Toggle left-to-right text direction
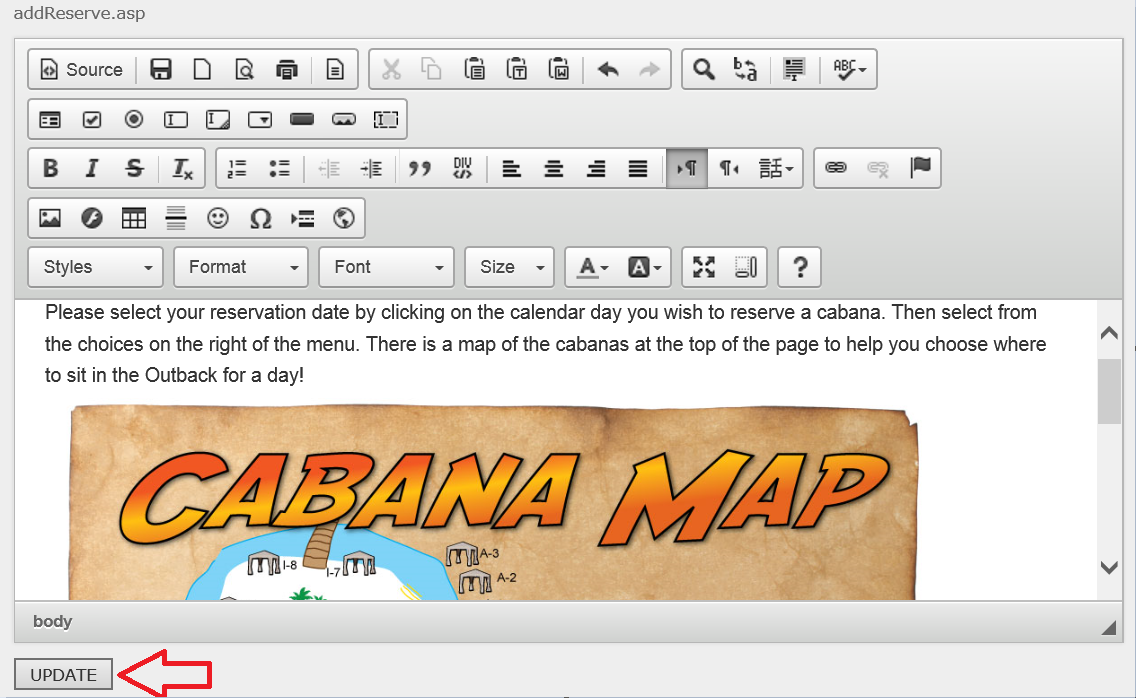Image resolution: width=1136 pixels, height=698 pixels. point(687,169)
